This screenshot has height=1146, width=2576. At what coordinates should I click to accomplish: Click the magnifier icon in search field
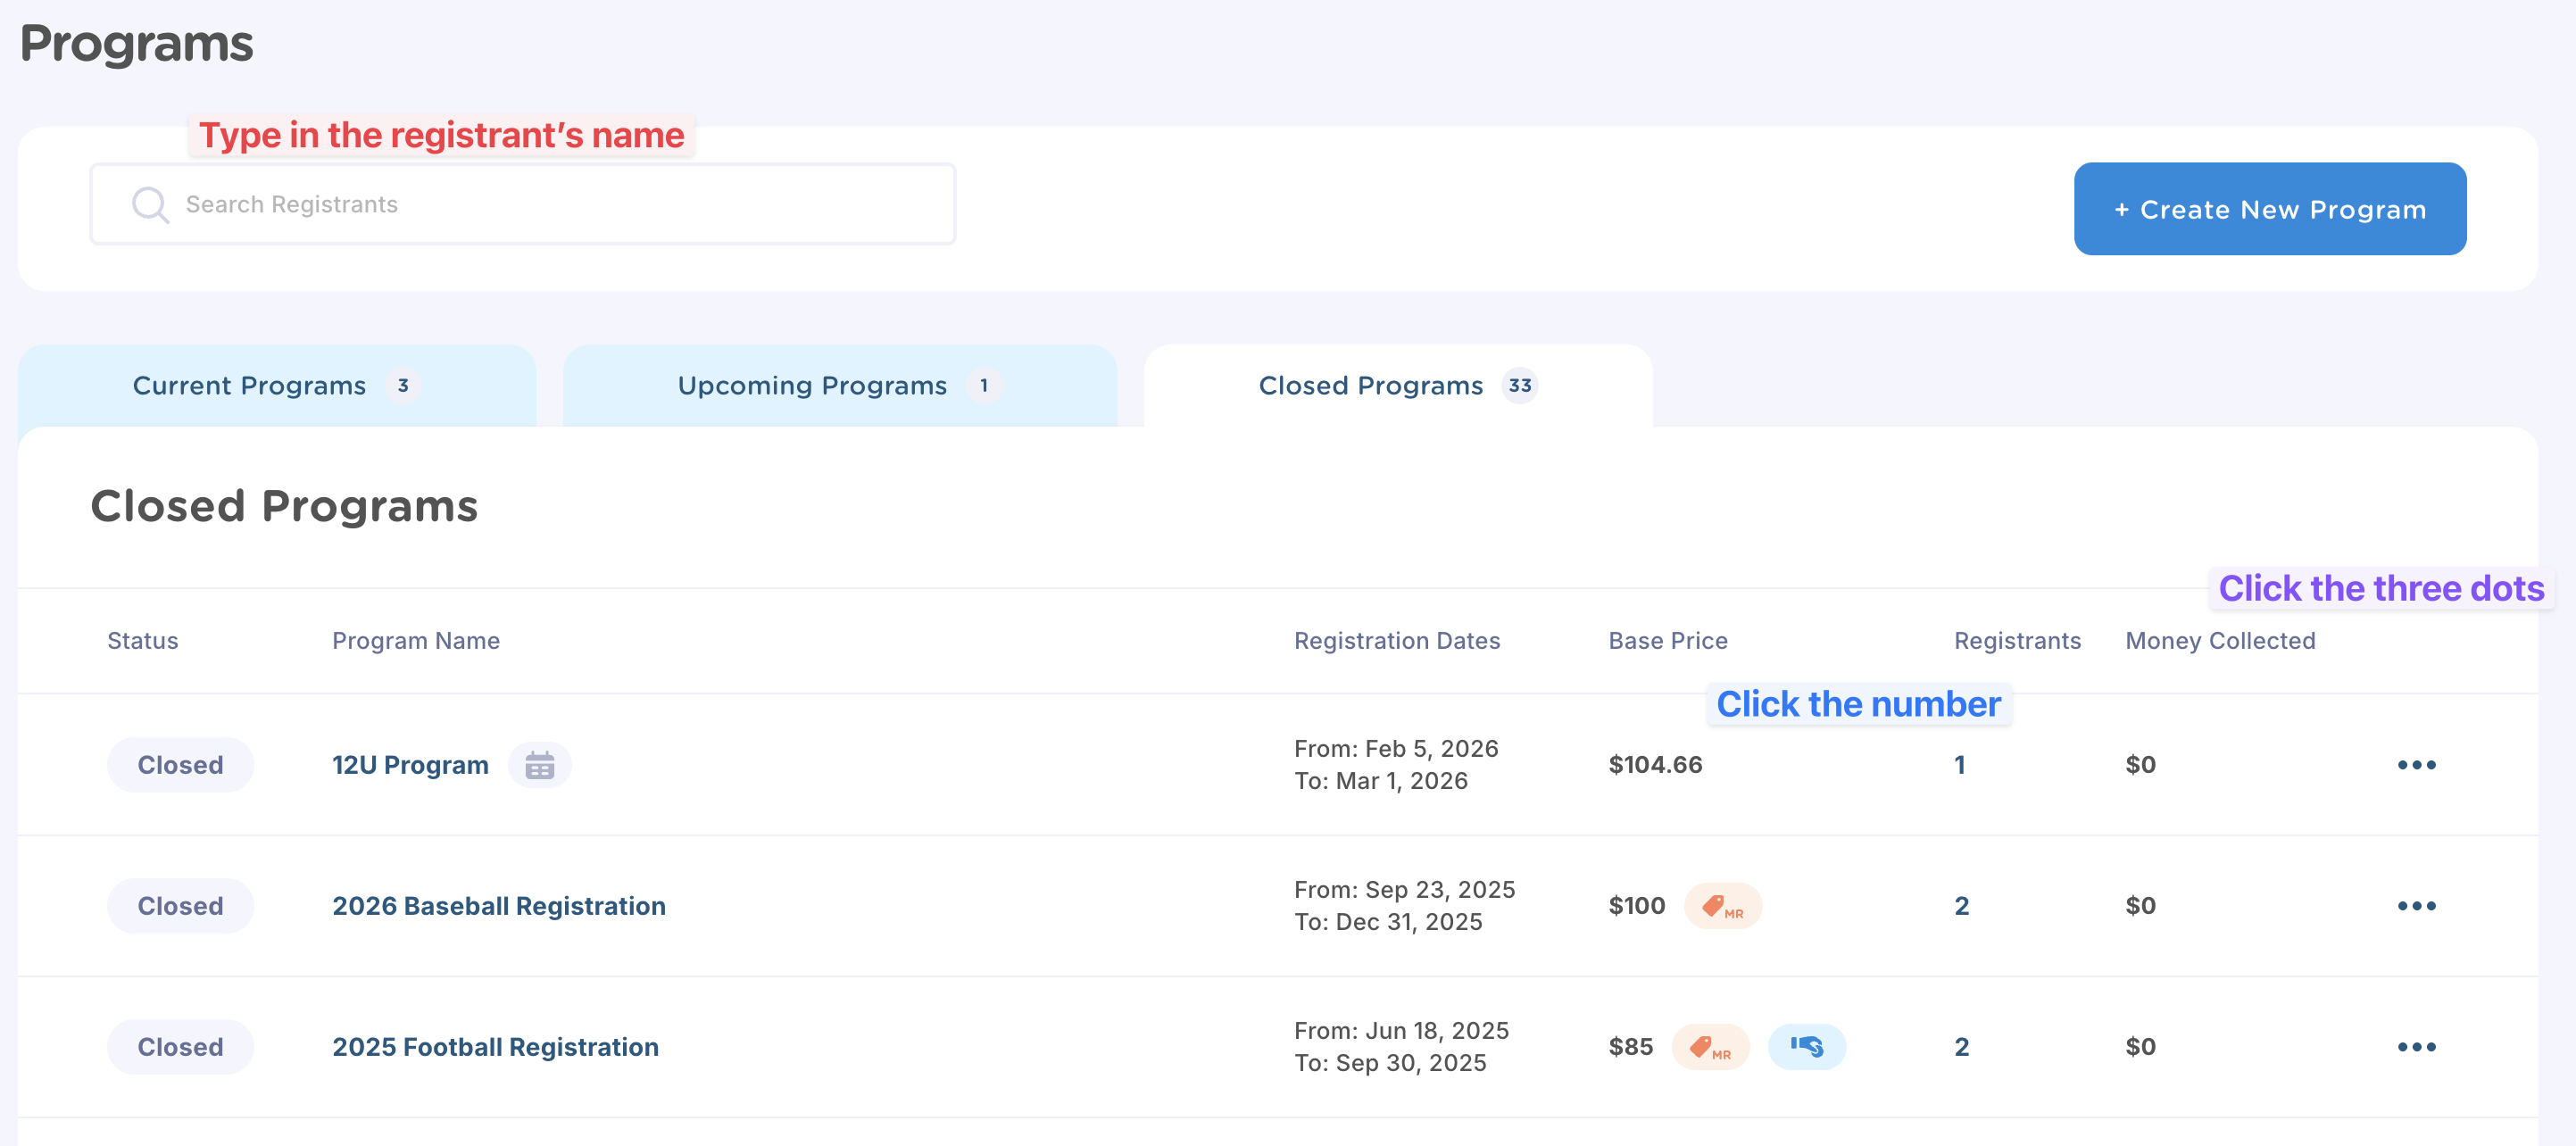click(x=150, y=205)
